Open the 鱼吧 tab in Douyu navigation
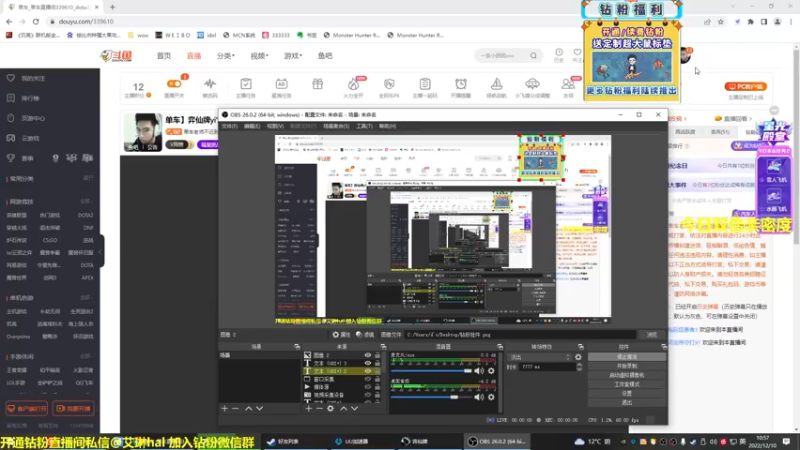 [325, 56]
